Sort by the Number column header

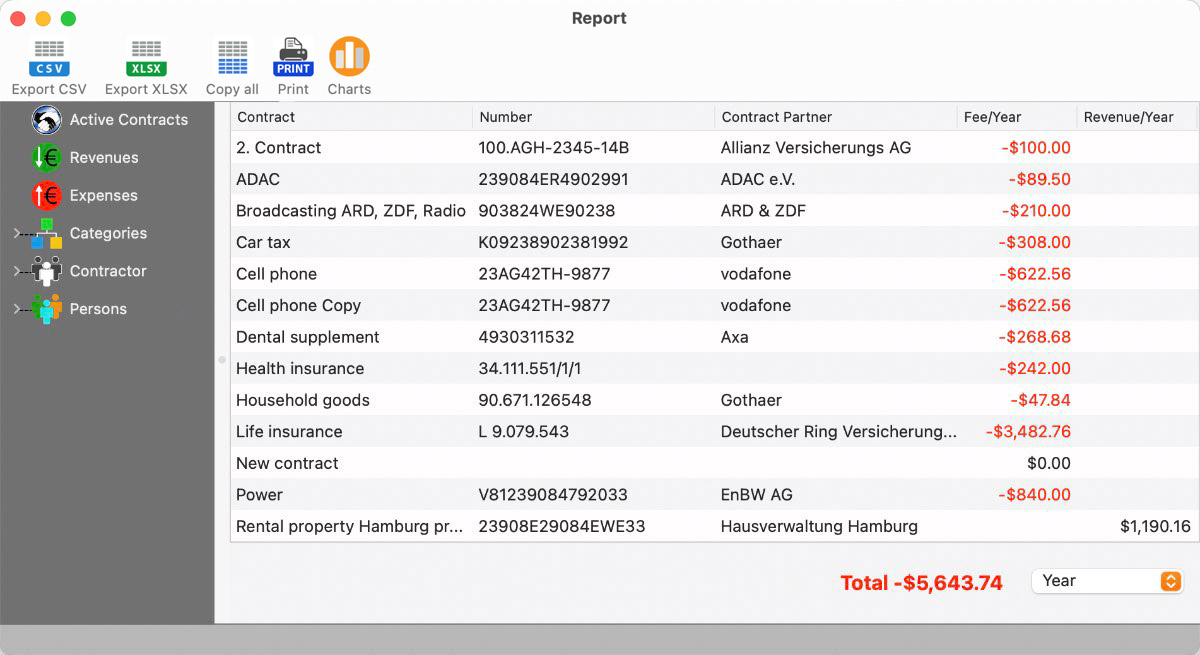[x=593, y=117]
